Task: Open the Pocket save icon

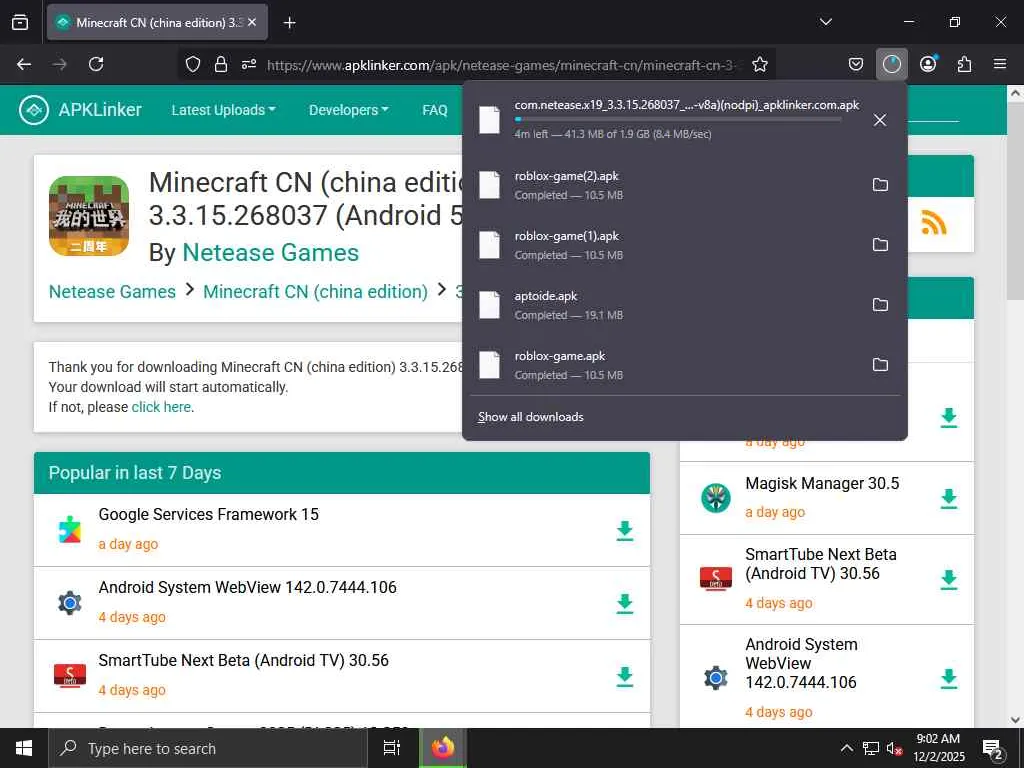Action: click(x=856, y=64)
